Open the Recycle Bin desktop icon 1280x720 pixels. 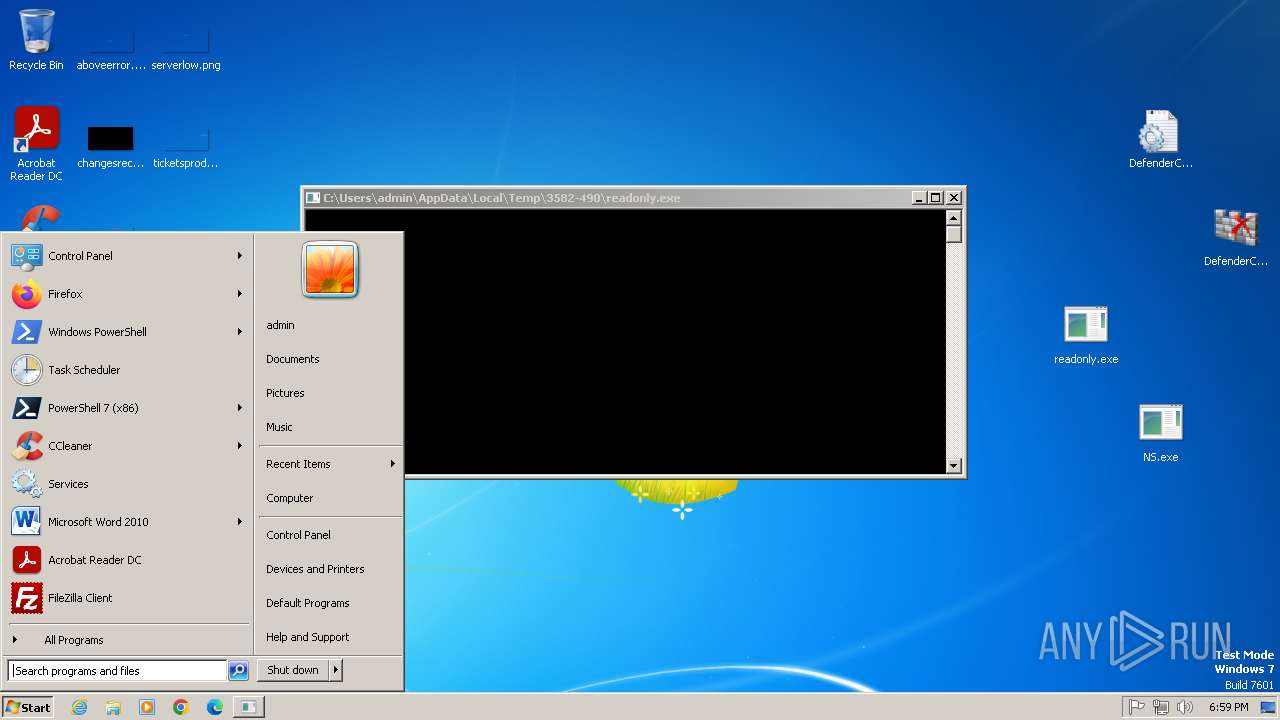click(36, 40)
